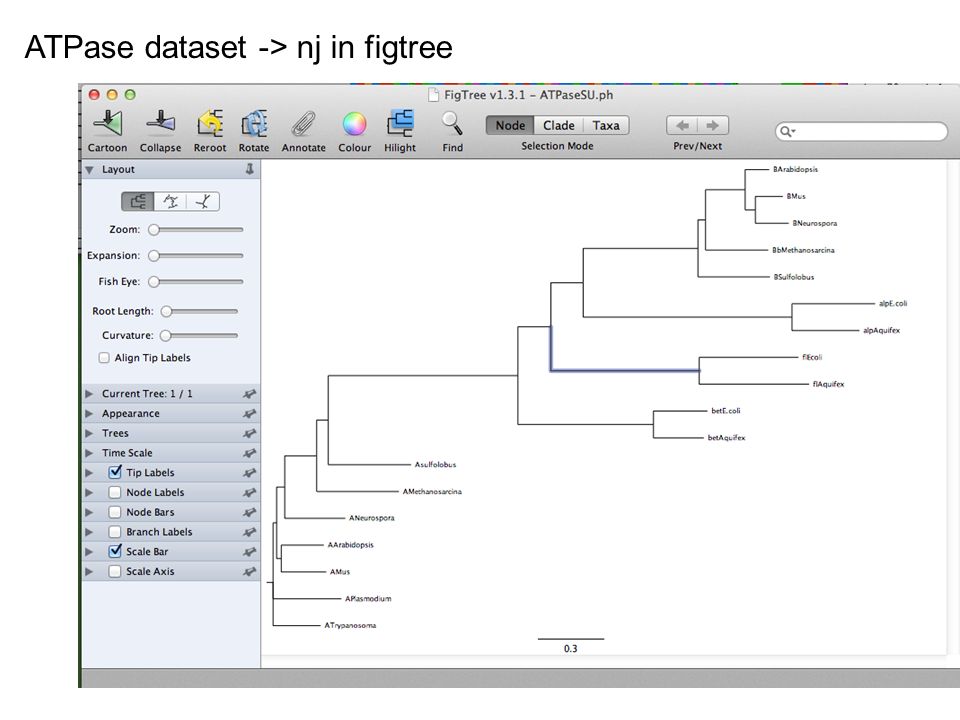The height and width of the screenshot is (720, 960).
Task: Collapse the Layout panel triangle
Action: coord(89,170)
